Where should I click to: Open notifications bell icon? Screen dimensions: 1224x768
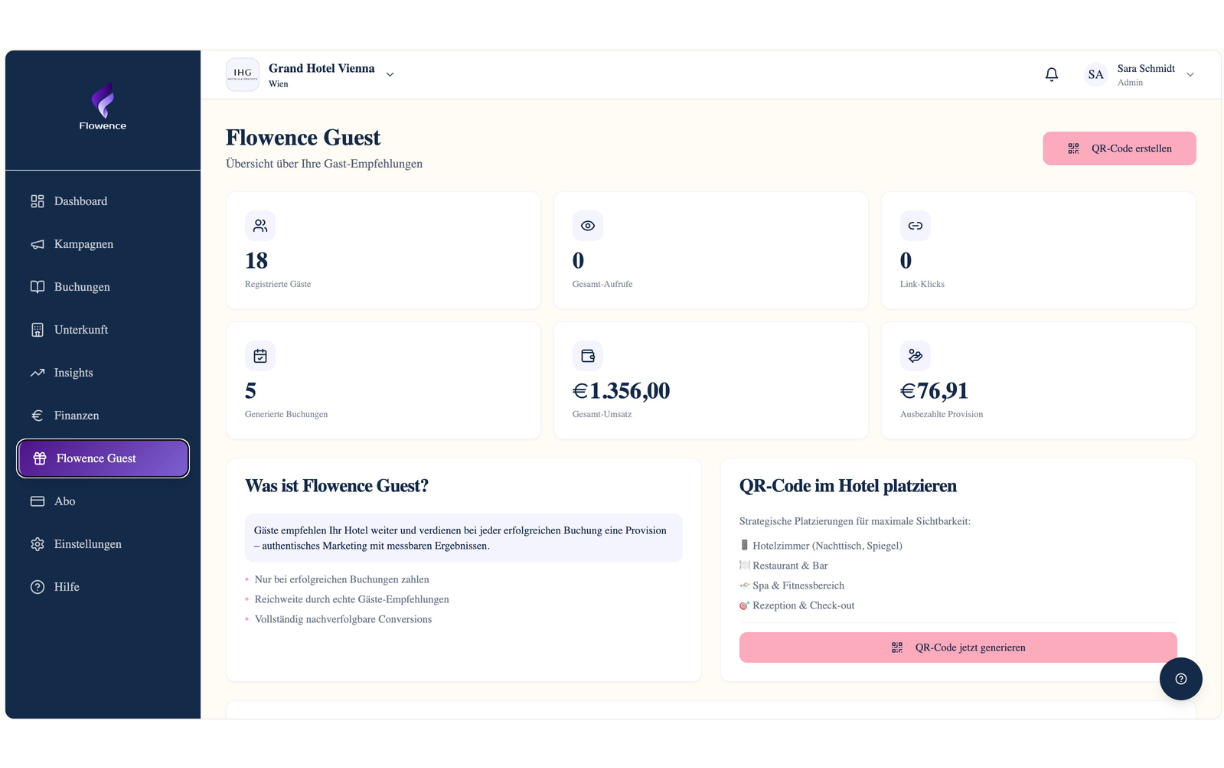click(x=1051, y=74)
